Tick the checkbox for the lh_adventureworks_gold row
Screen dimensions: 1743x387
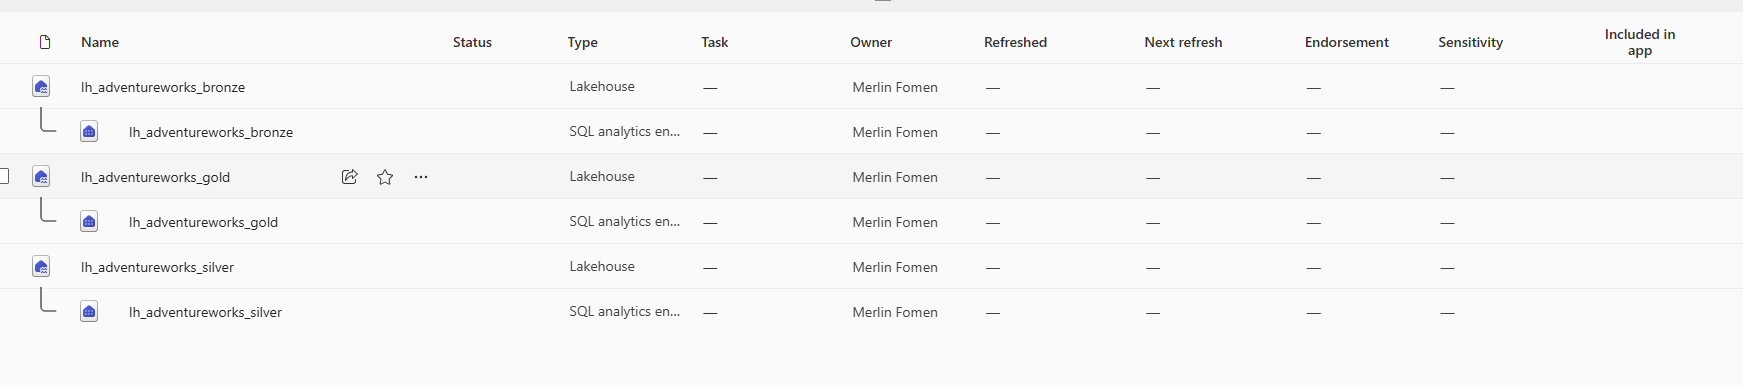click(x=3, y=176)
